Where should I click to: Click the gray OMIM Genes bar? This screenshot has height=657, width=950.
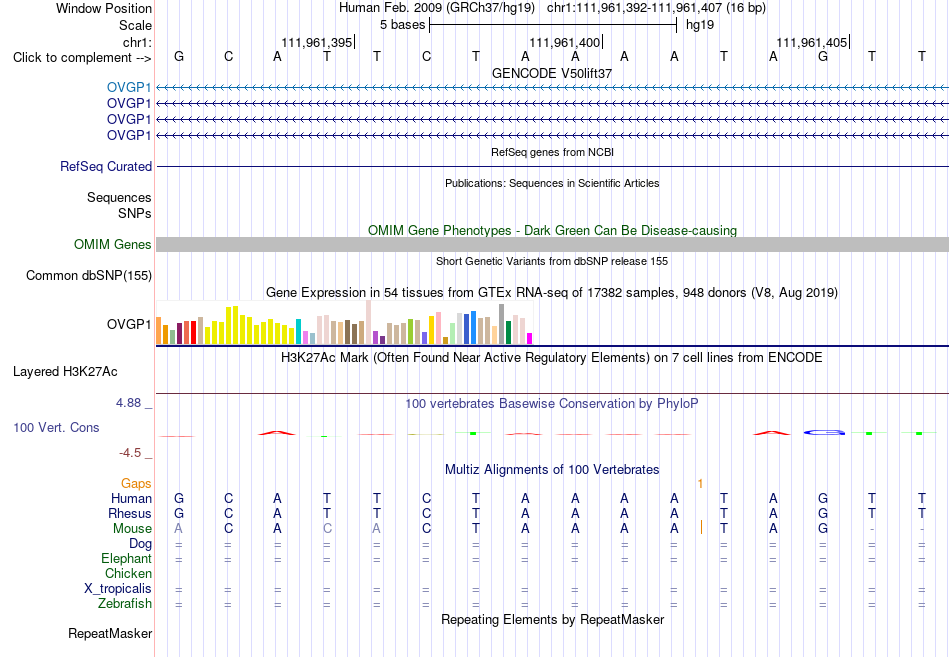pyautogui.click(x=552, y=244)
